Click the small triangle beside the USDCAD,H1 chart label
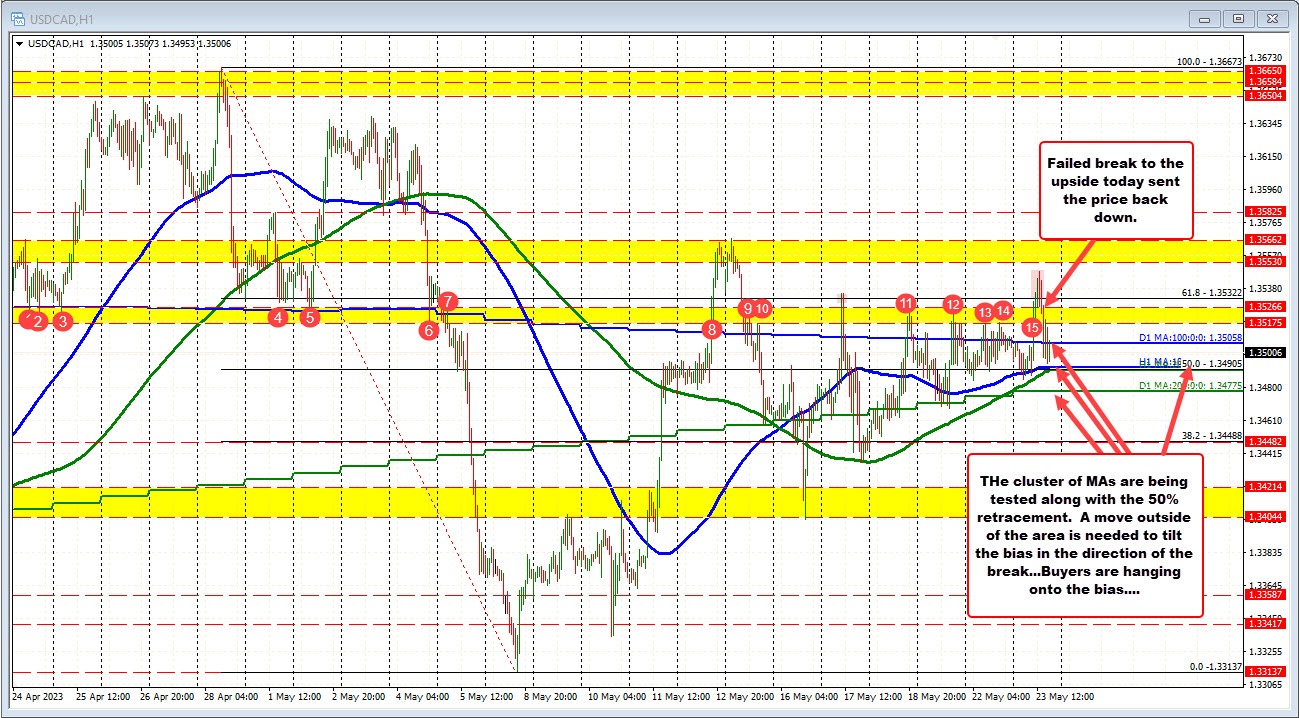1299x718 pixels. 20,44
